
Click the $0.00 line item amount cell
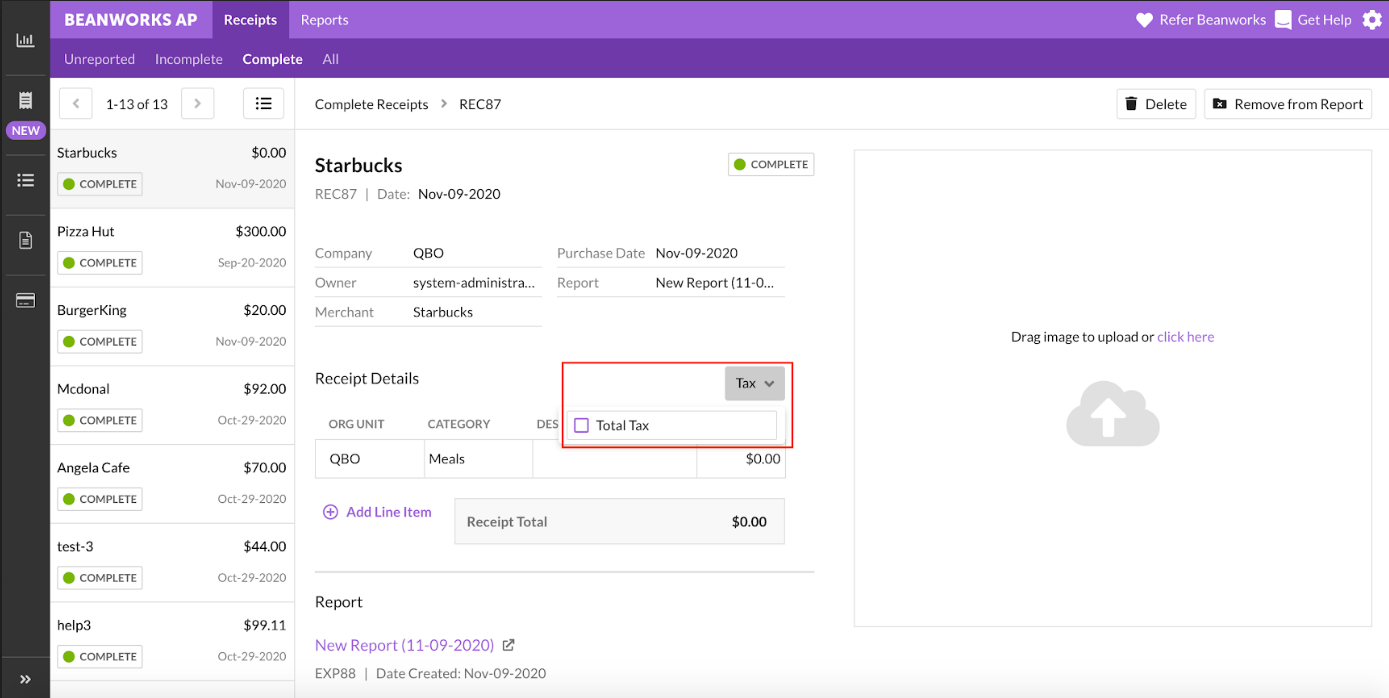[741, 459]
